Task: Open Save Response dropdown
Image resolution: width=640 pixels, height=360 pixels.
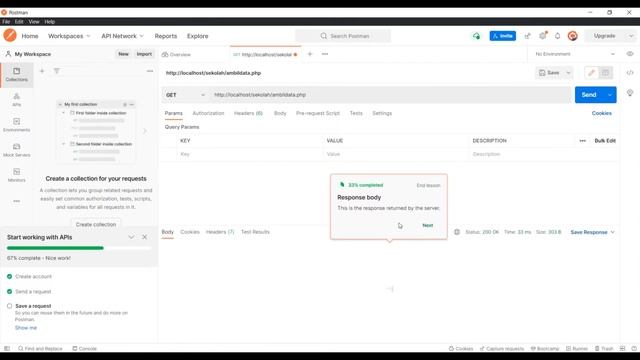Action: [592, 232]
